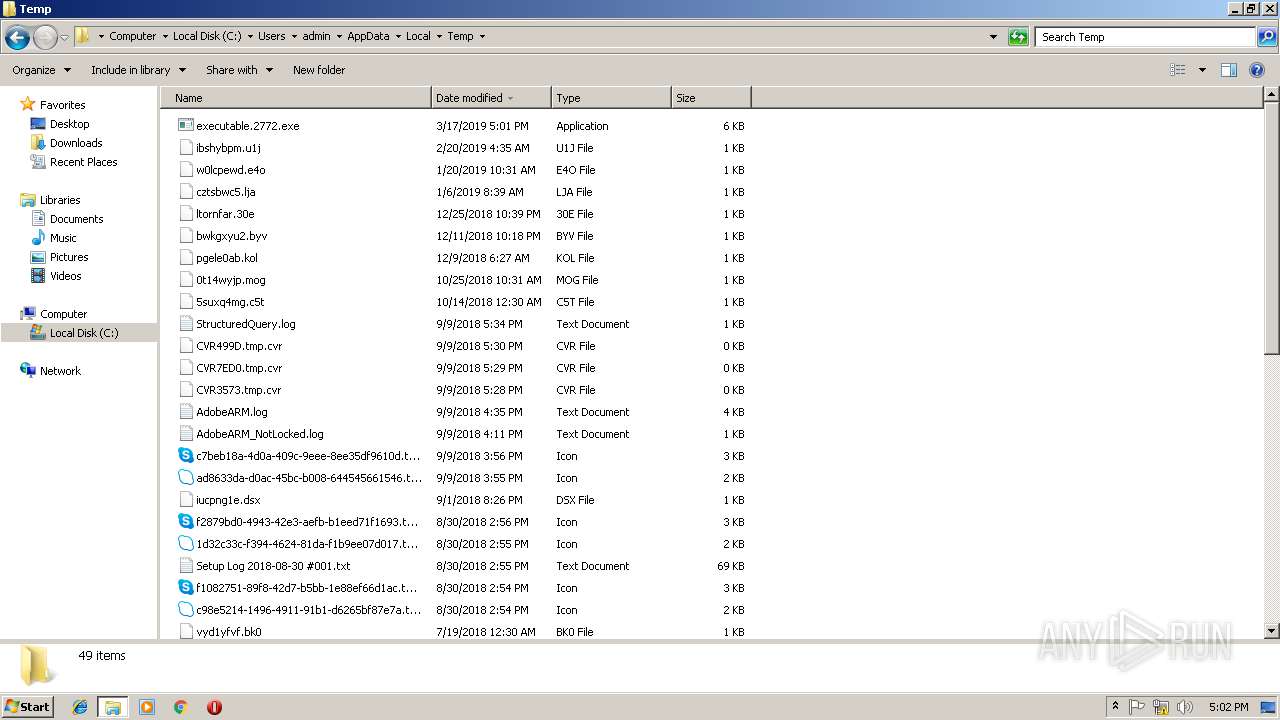
Task: Click the volume speaker tray icon
Action: (1185, 706)
